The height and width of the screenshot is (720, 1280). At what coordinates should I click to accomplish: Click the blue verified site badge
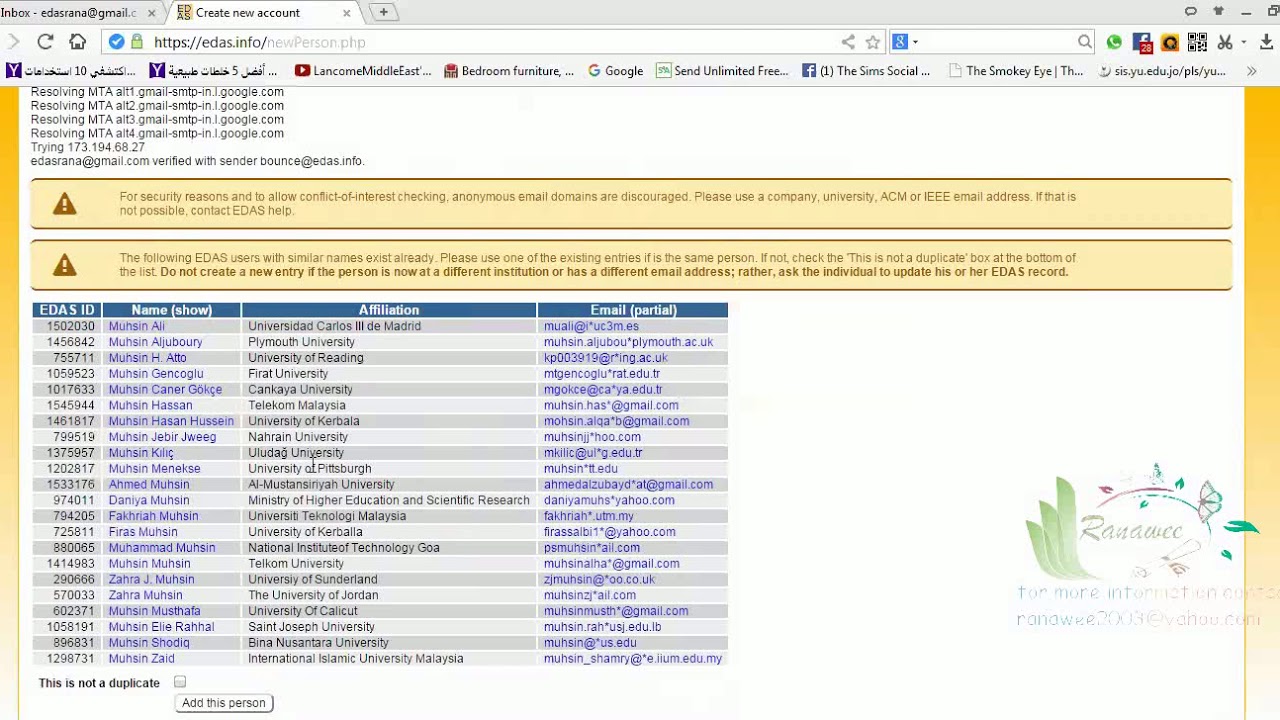coord(116,42)
